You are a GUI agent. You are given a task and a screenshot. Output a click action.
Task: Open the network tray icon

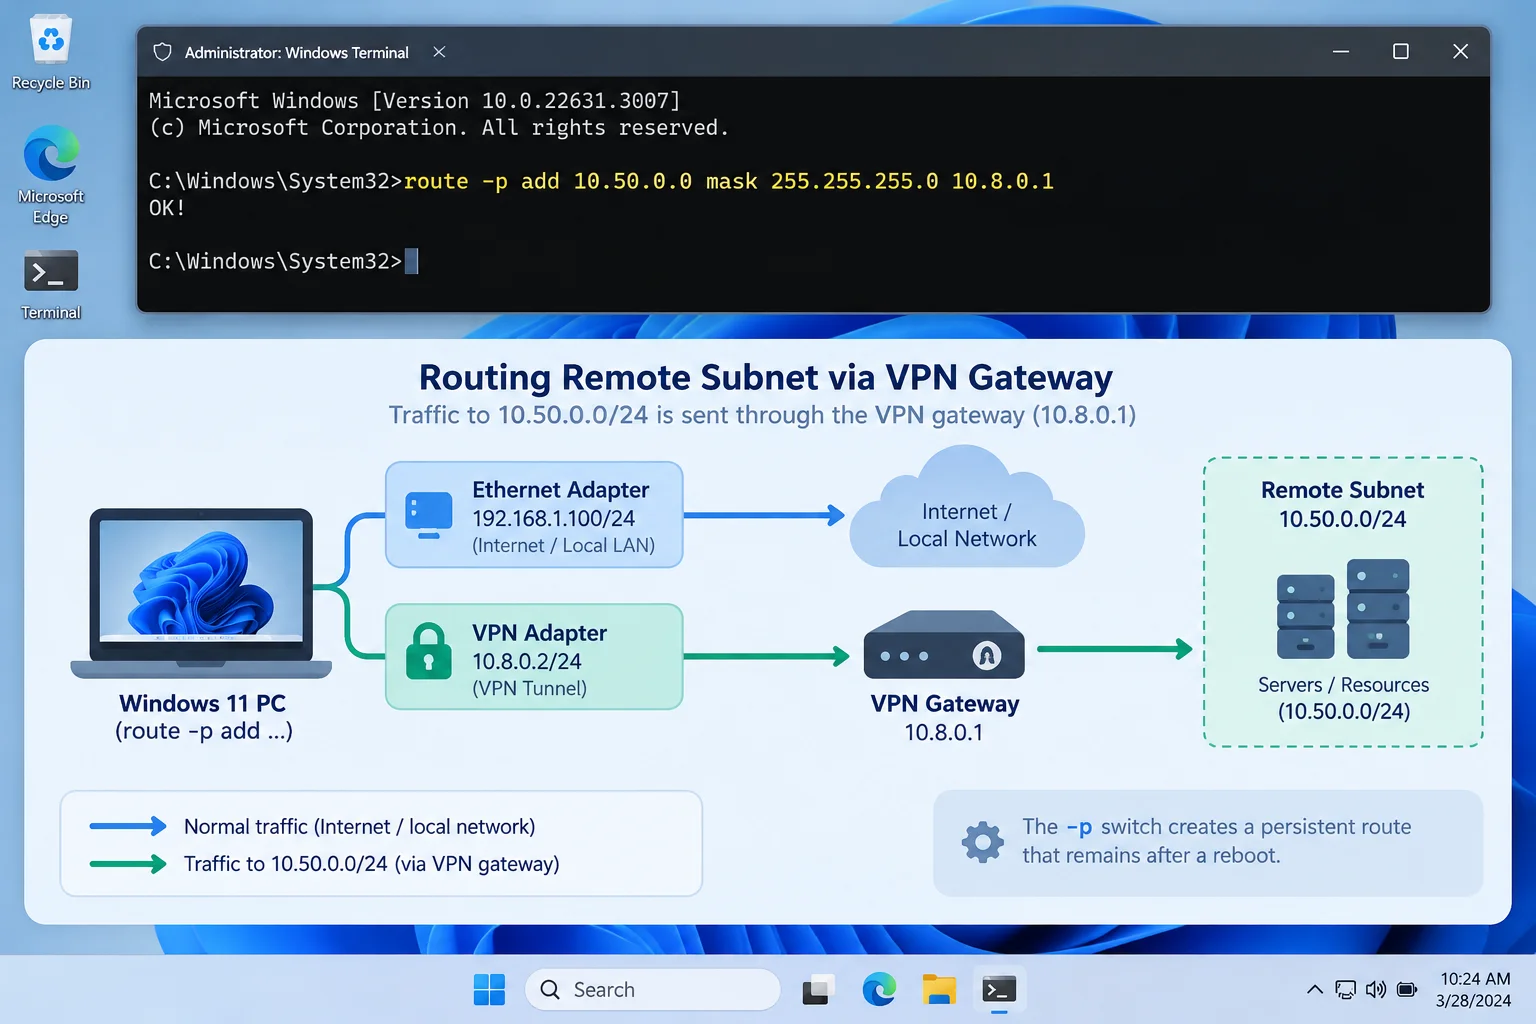click(1346, 990)
